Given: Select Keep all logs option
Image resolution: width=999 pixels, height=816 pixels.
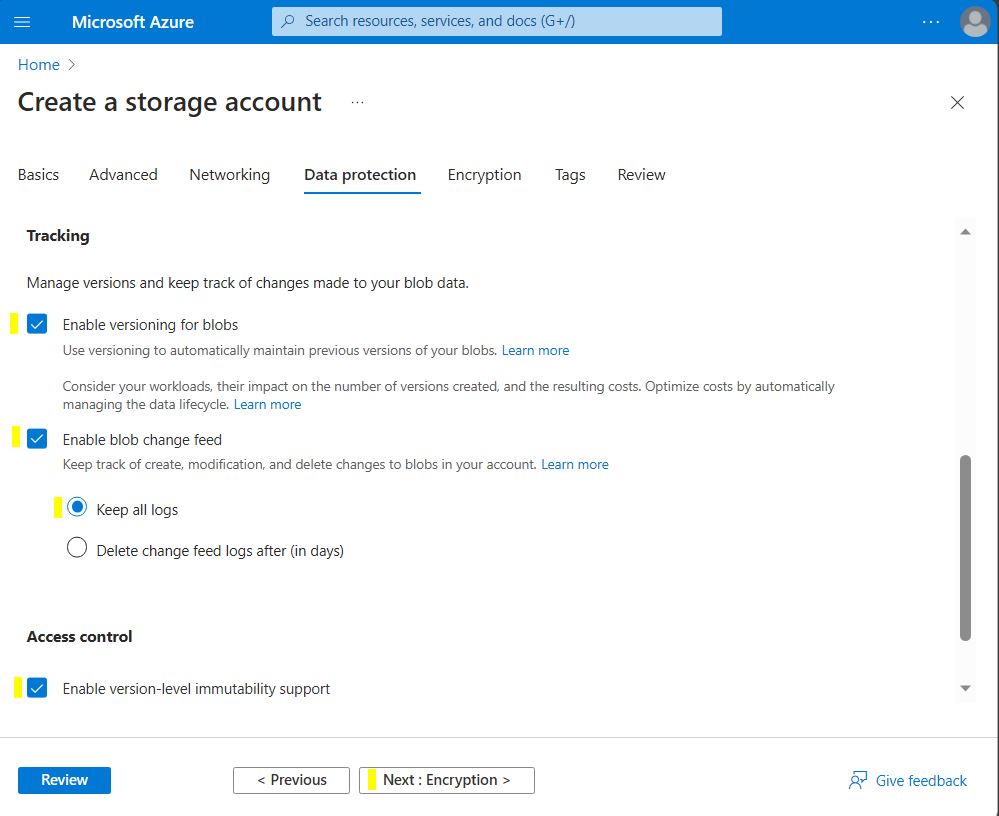Looking at the screenshot, I should click(x=77, y=508).
